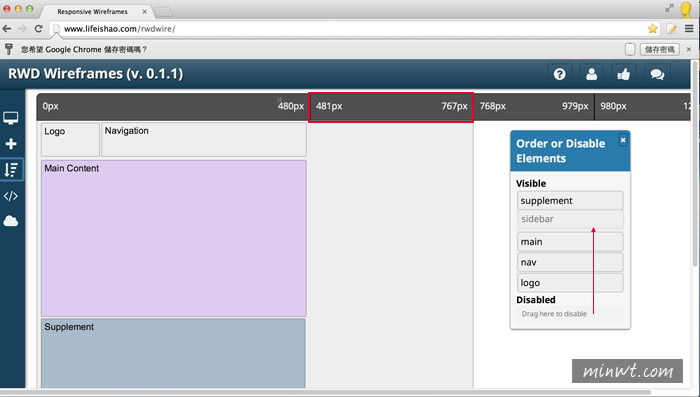This screenshot has height=397, width=700.
Task: Click the main item in Visible list
Action: click(570, 242)
